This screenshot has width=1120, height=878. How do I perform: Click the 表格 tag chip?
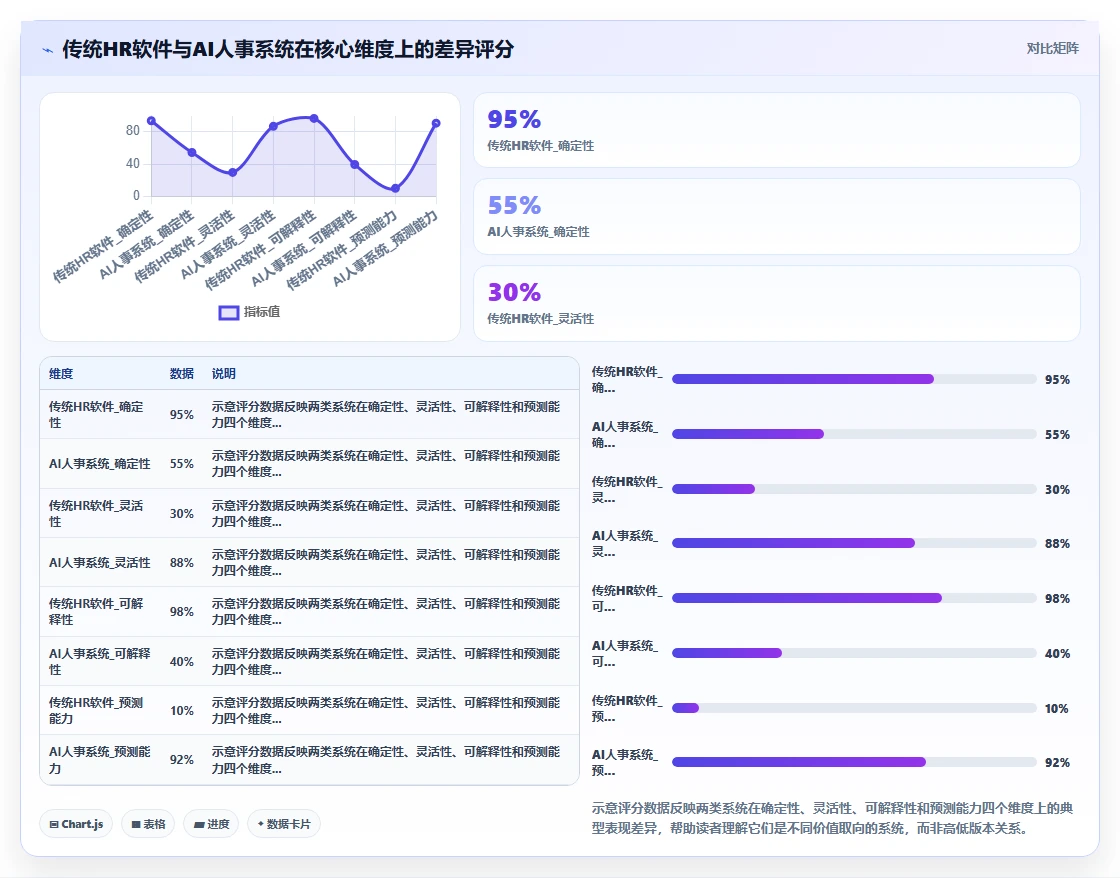point(148,824)
